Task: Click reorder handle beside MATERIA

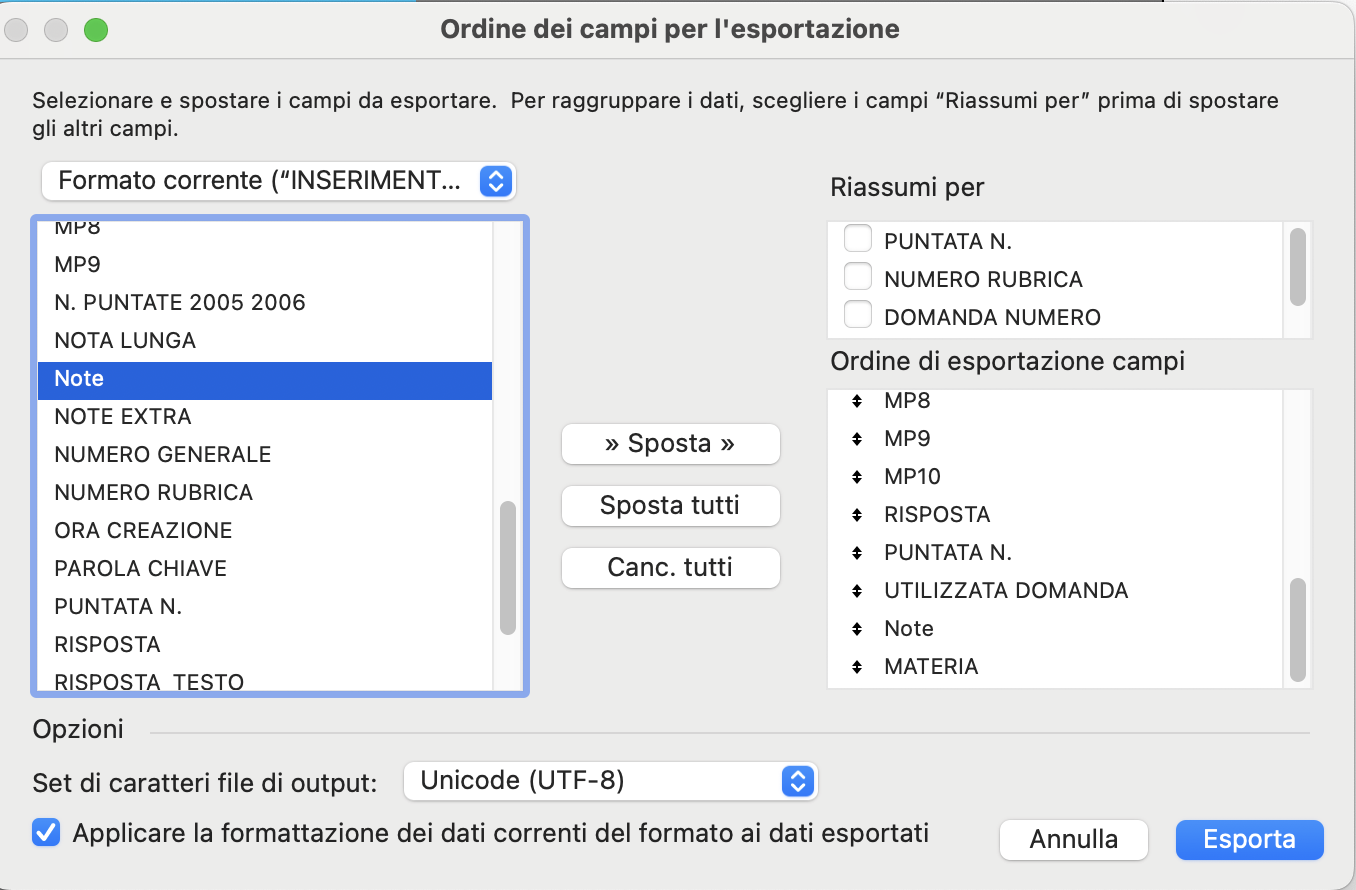Action: click(x=857, y=667)
